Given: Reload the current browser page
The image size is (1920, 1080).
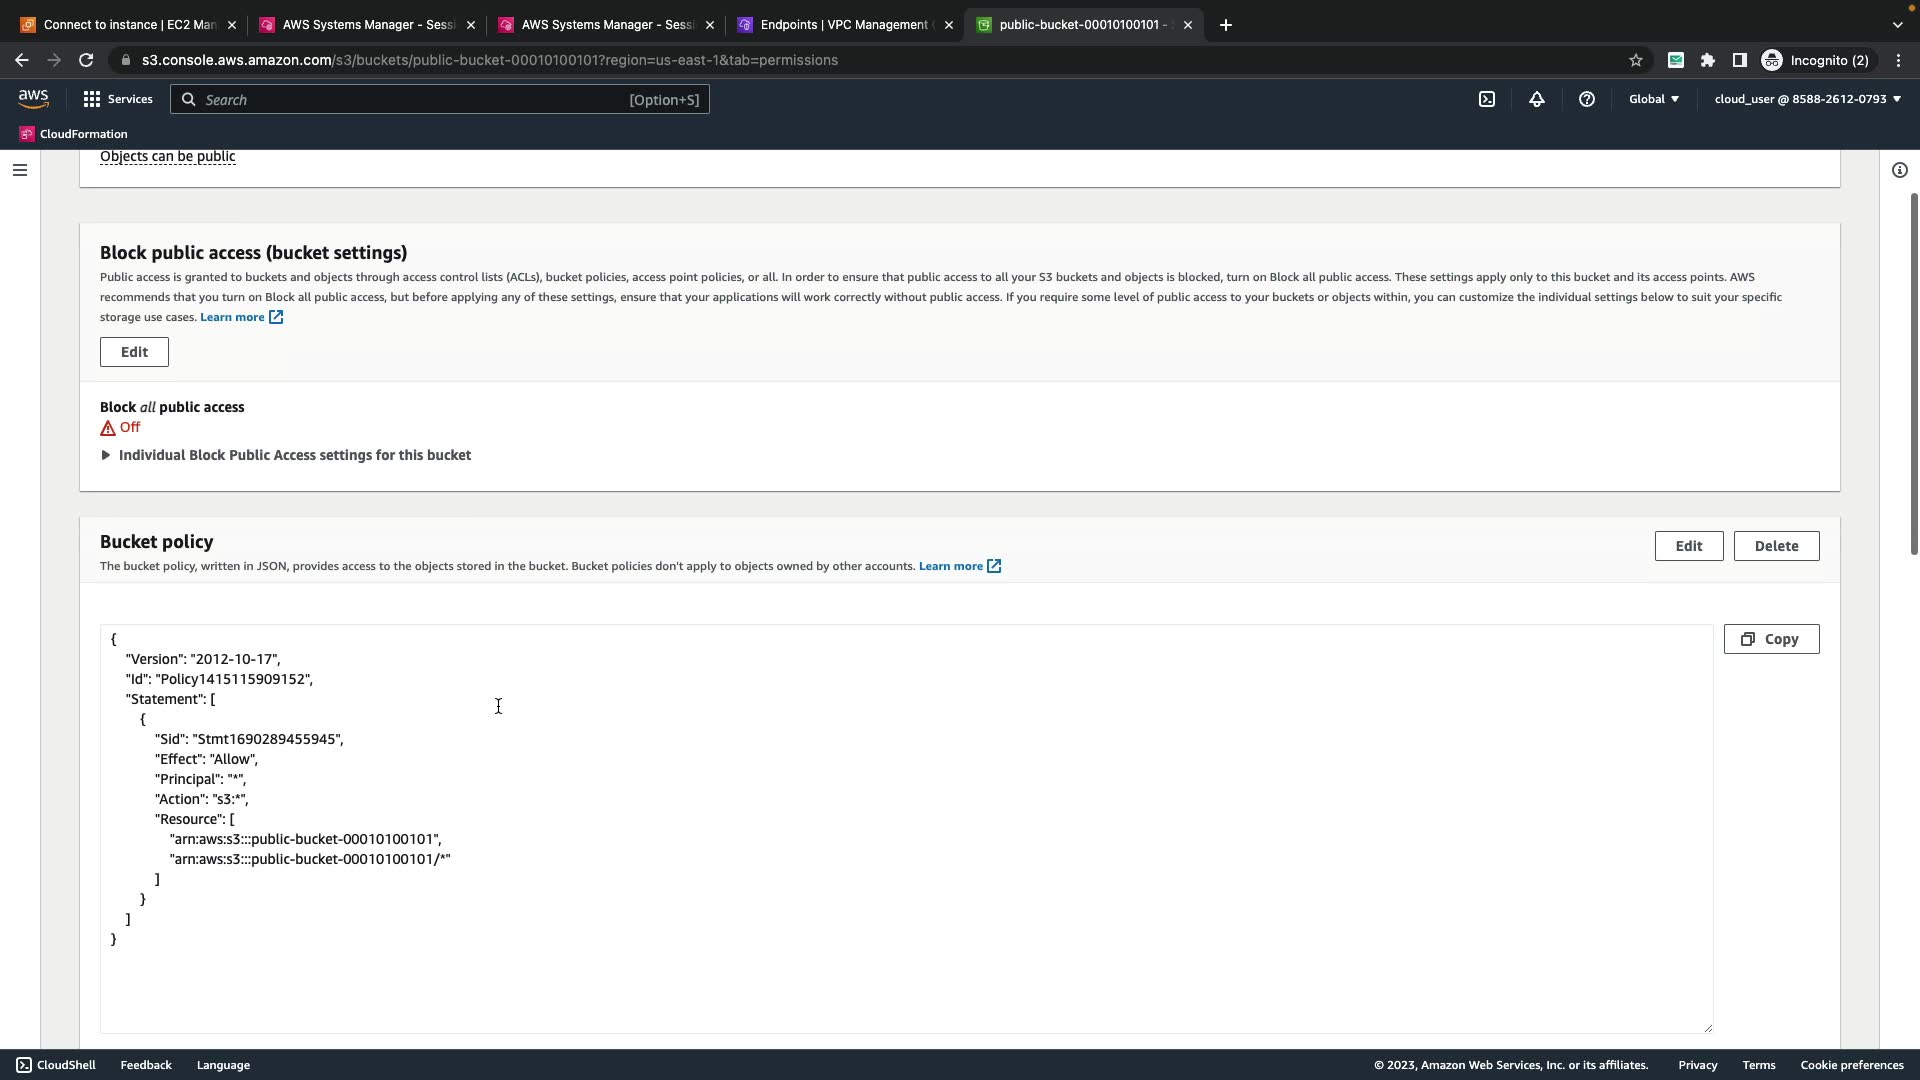Looking at the screenshot, I should coord(86,60).
